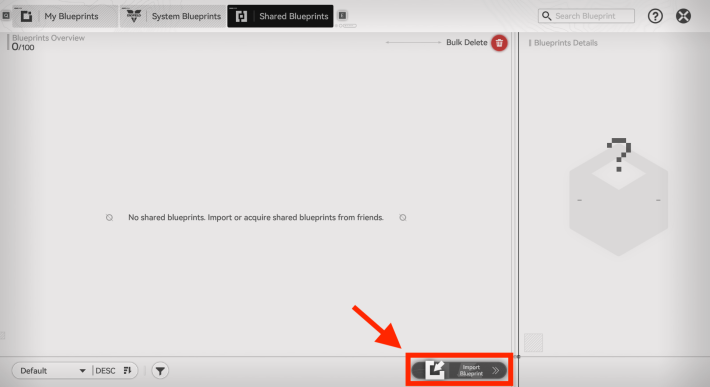Viewport: 710px width, 387px height.
Task: Open the Default sort dropdown
Action: (x=53, y=371)
